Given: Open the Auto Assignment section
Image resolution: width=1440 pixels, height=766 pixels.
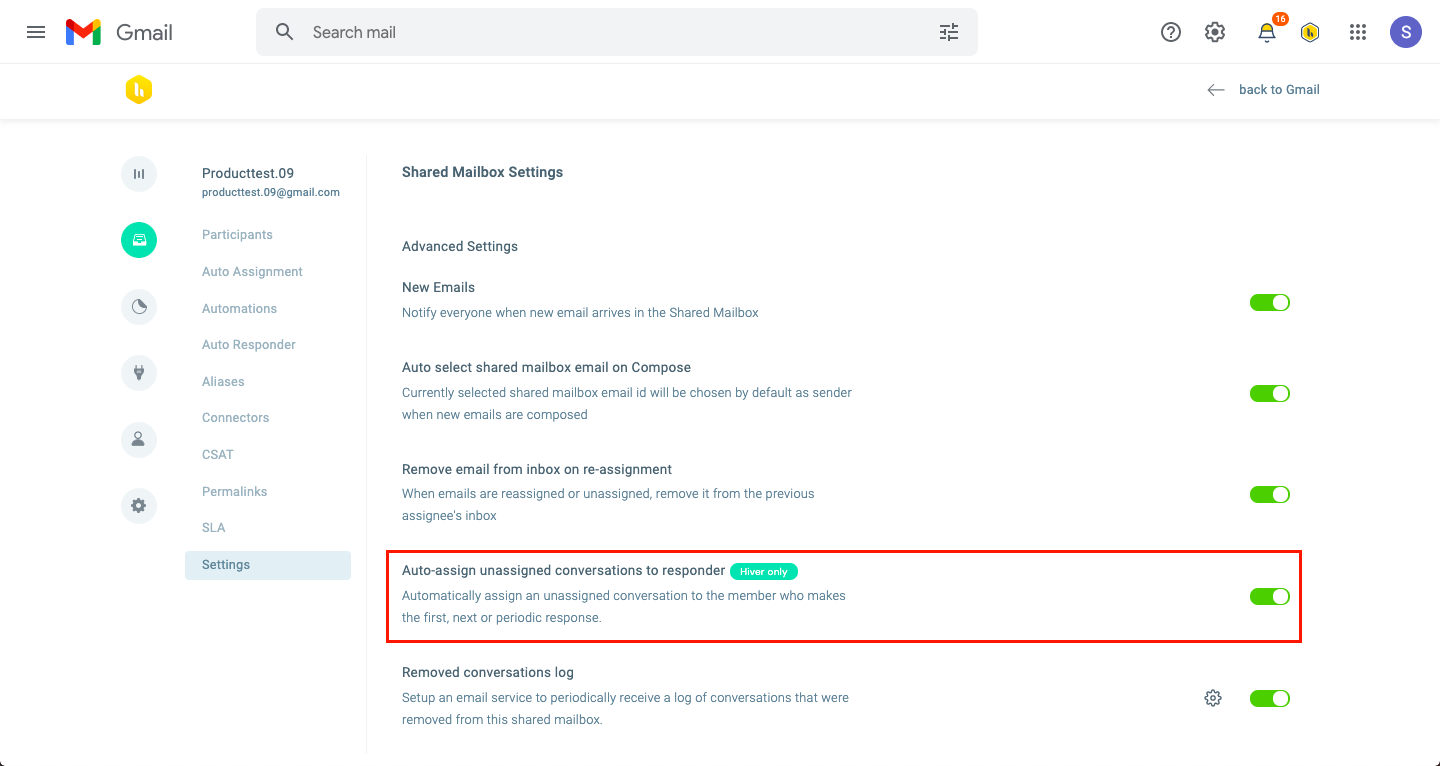Looking at the screenshot, I should tap(252, 272).
